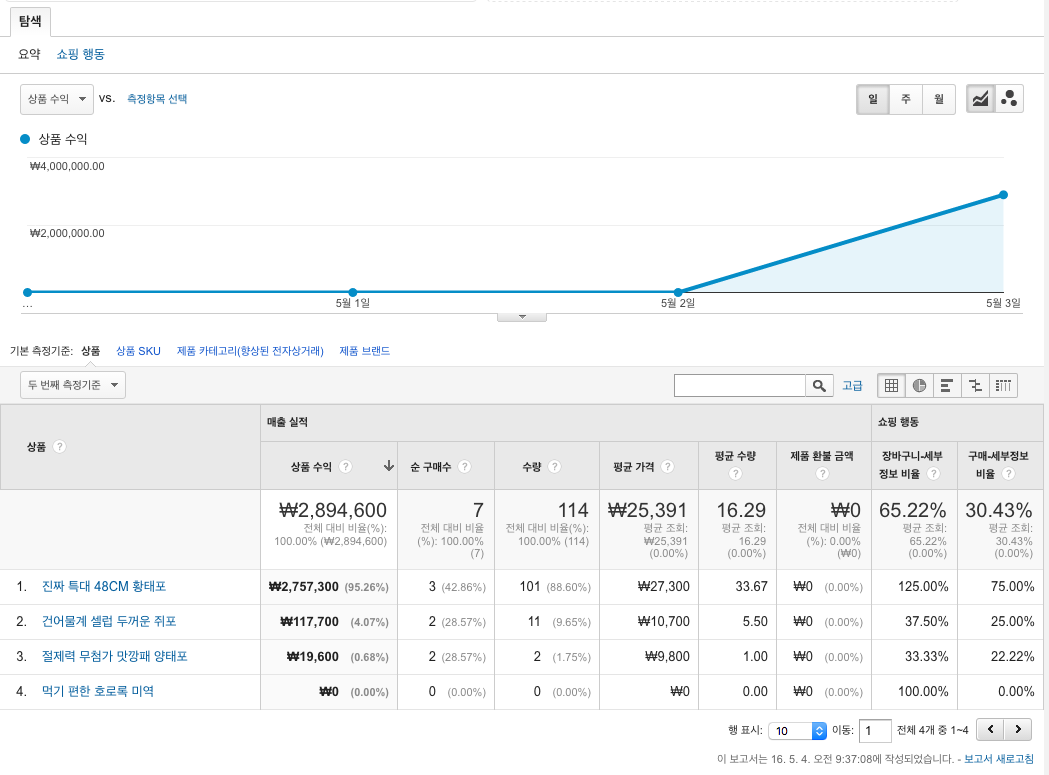Click the search magnifier button
This screenshot has height=775, width=1049.
(x=819, y=385)
